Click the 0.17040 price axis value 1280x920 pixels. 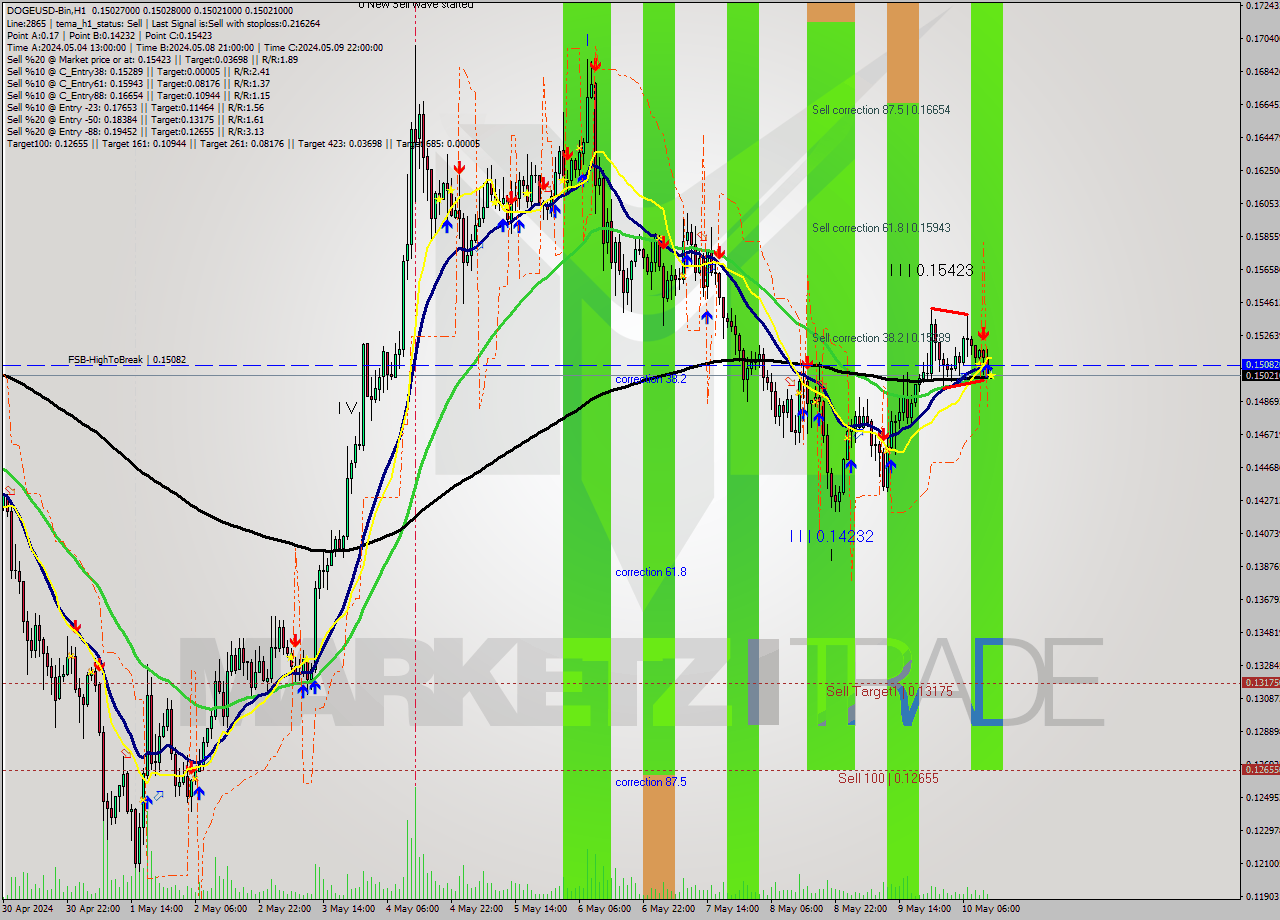pos(1262,39)
